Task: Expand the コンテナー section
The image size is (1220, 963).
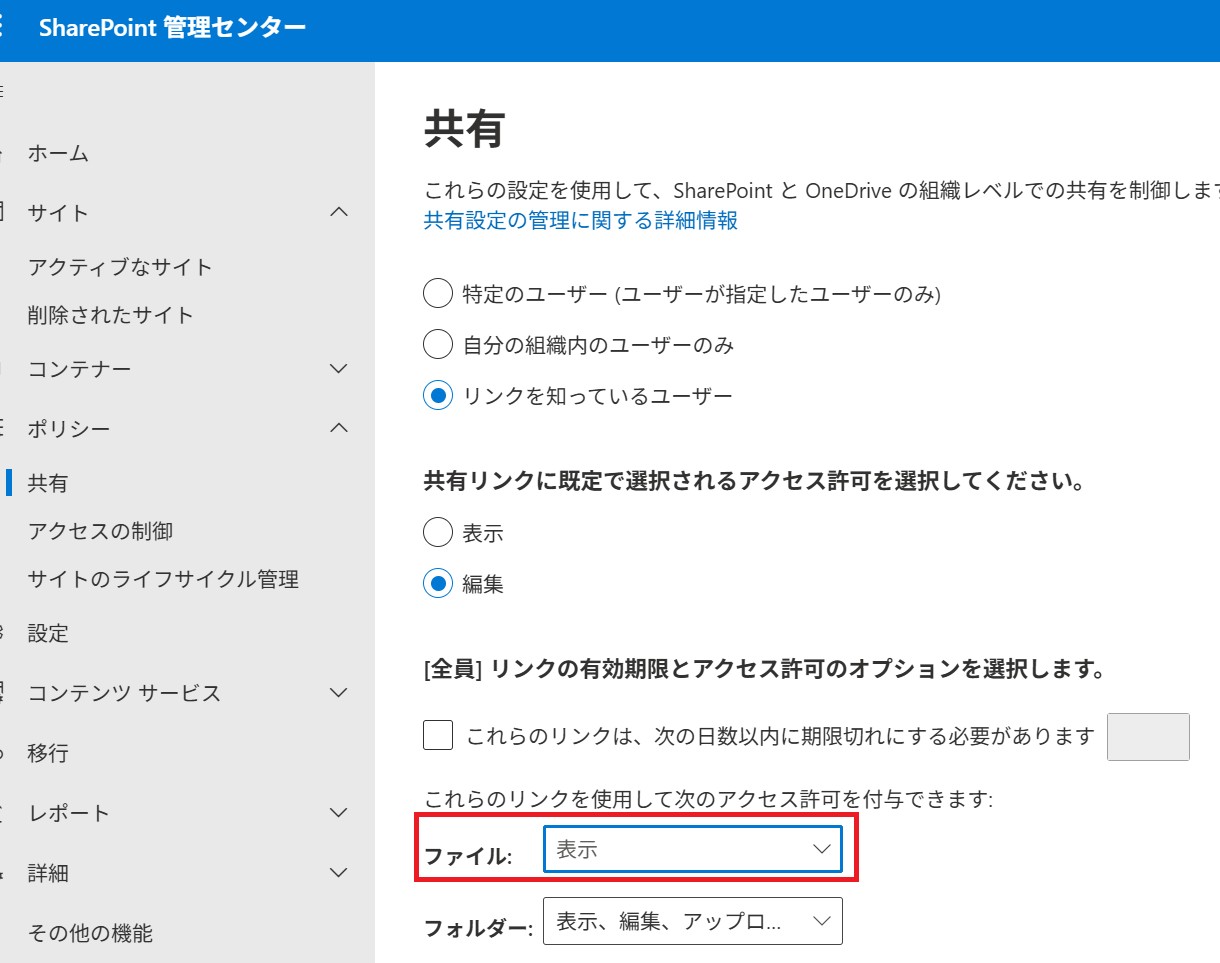Action: (x=338, y=369)
